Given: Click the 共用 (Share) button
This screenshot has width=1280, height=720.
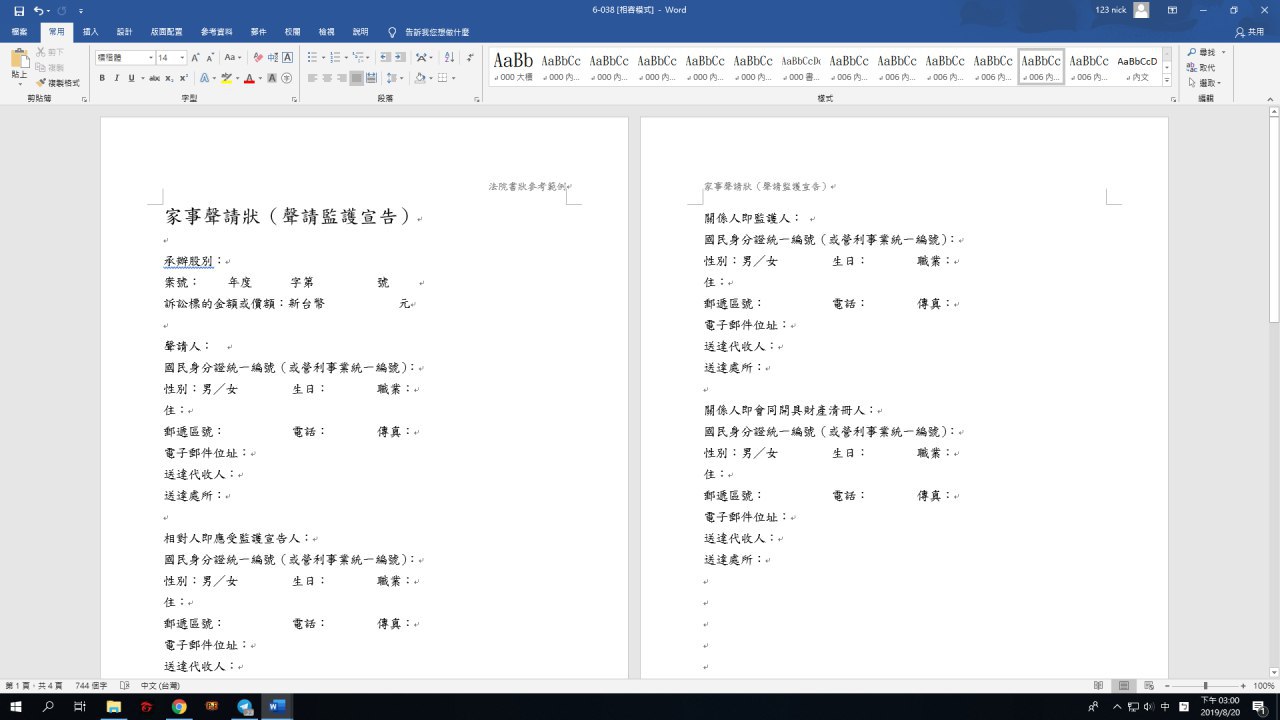Looking at the screenshot, I should coord(1249,32).
